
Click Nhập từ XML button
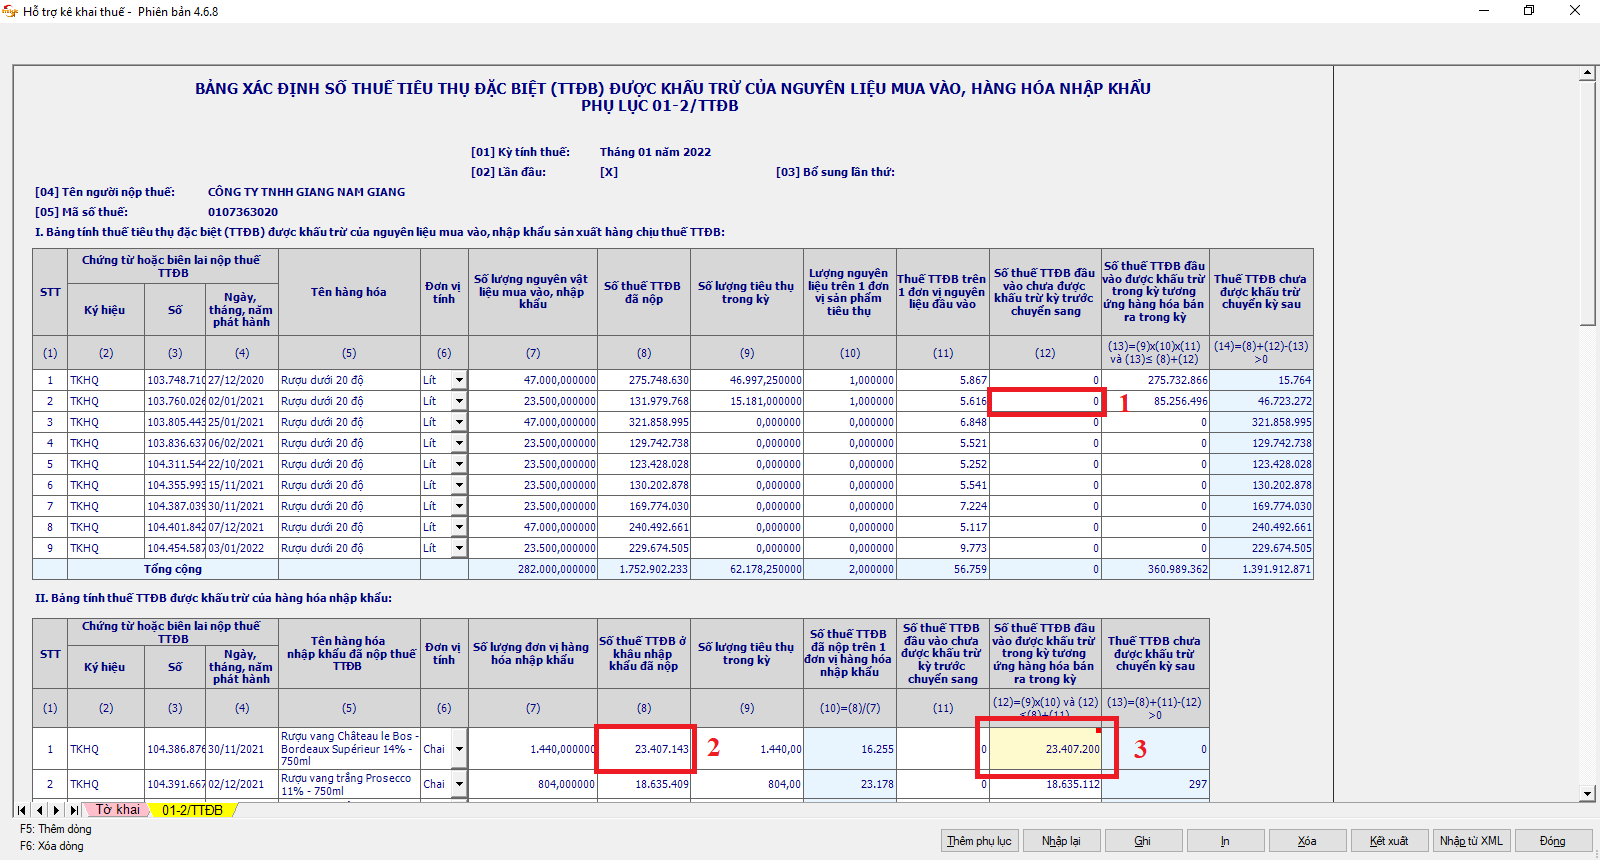[1471, 841]
